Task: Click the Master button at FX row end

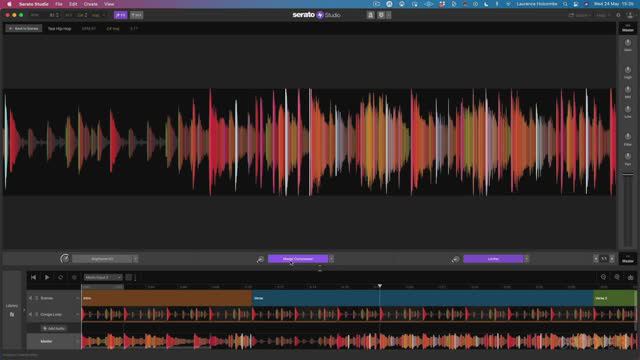Action: [628, 259]
